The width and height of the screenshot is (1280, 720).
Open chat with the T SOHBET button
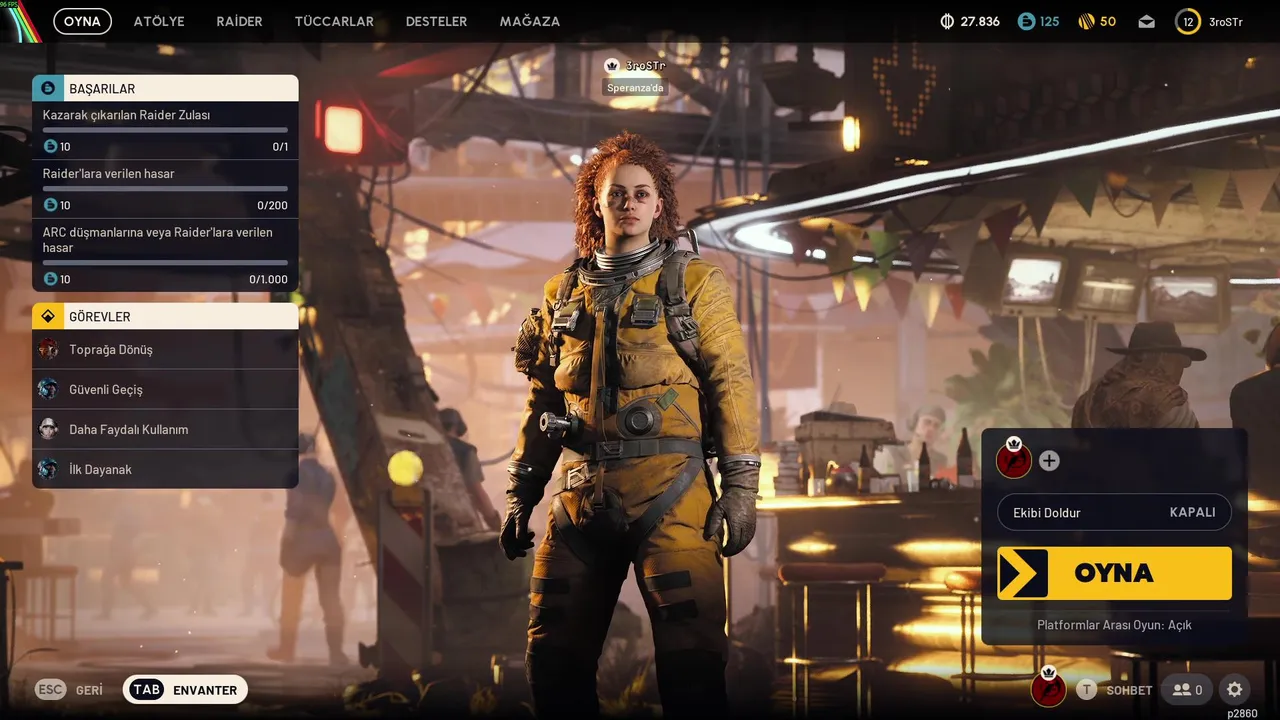[x=1114, y=690]
